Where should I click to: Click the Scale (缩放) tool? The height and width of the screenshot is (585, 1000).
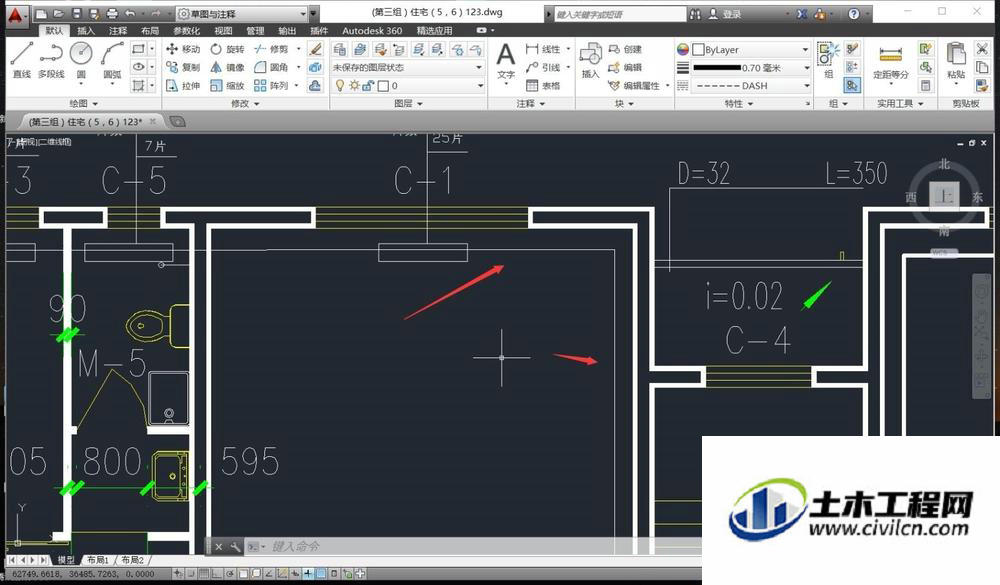click(x=227, y=85)
